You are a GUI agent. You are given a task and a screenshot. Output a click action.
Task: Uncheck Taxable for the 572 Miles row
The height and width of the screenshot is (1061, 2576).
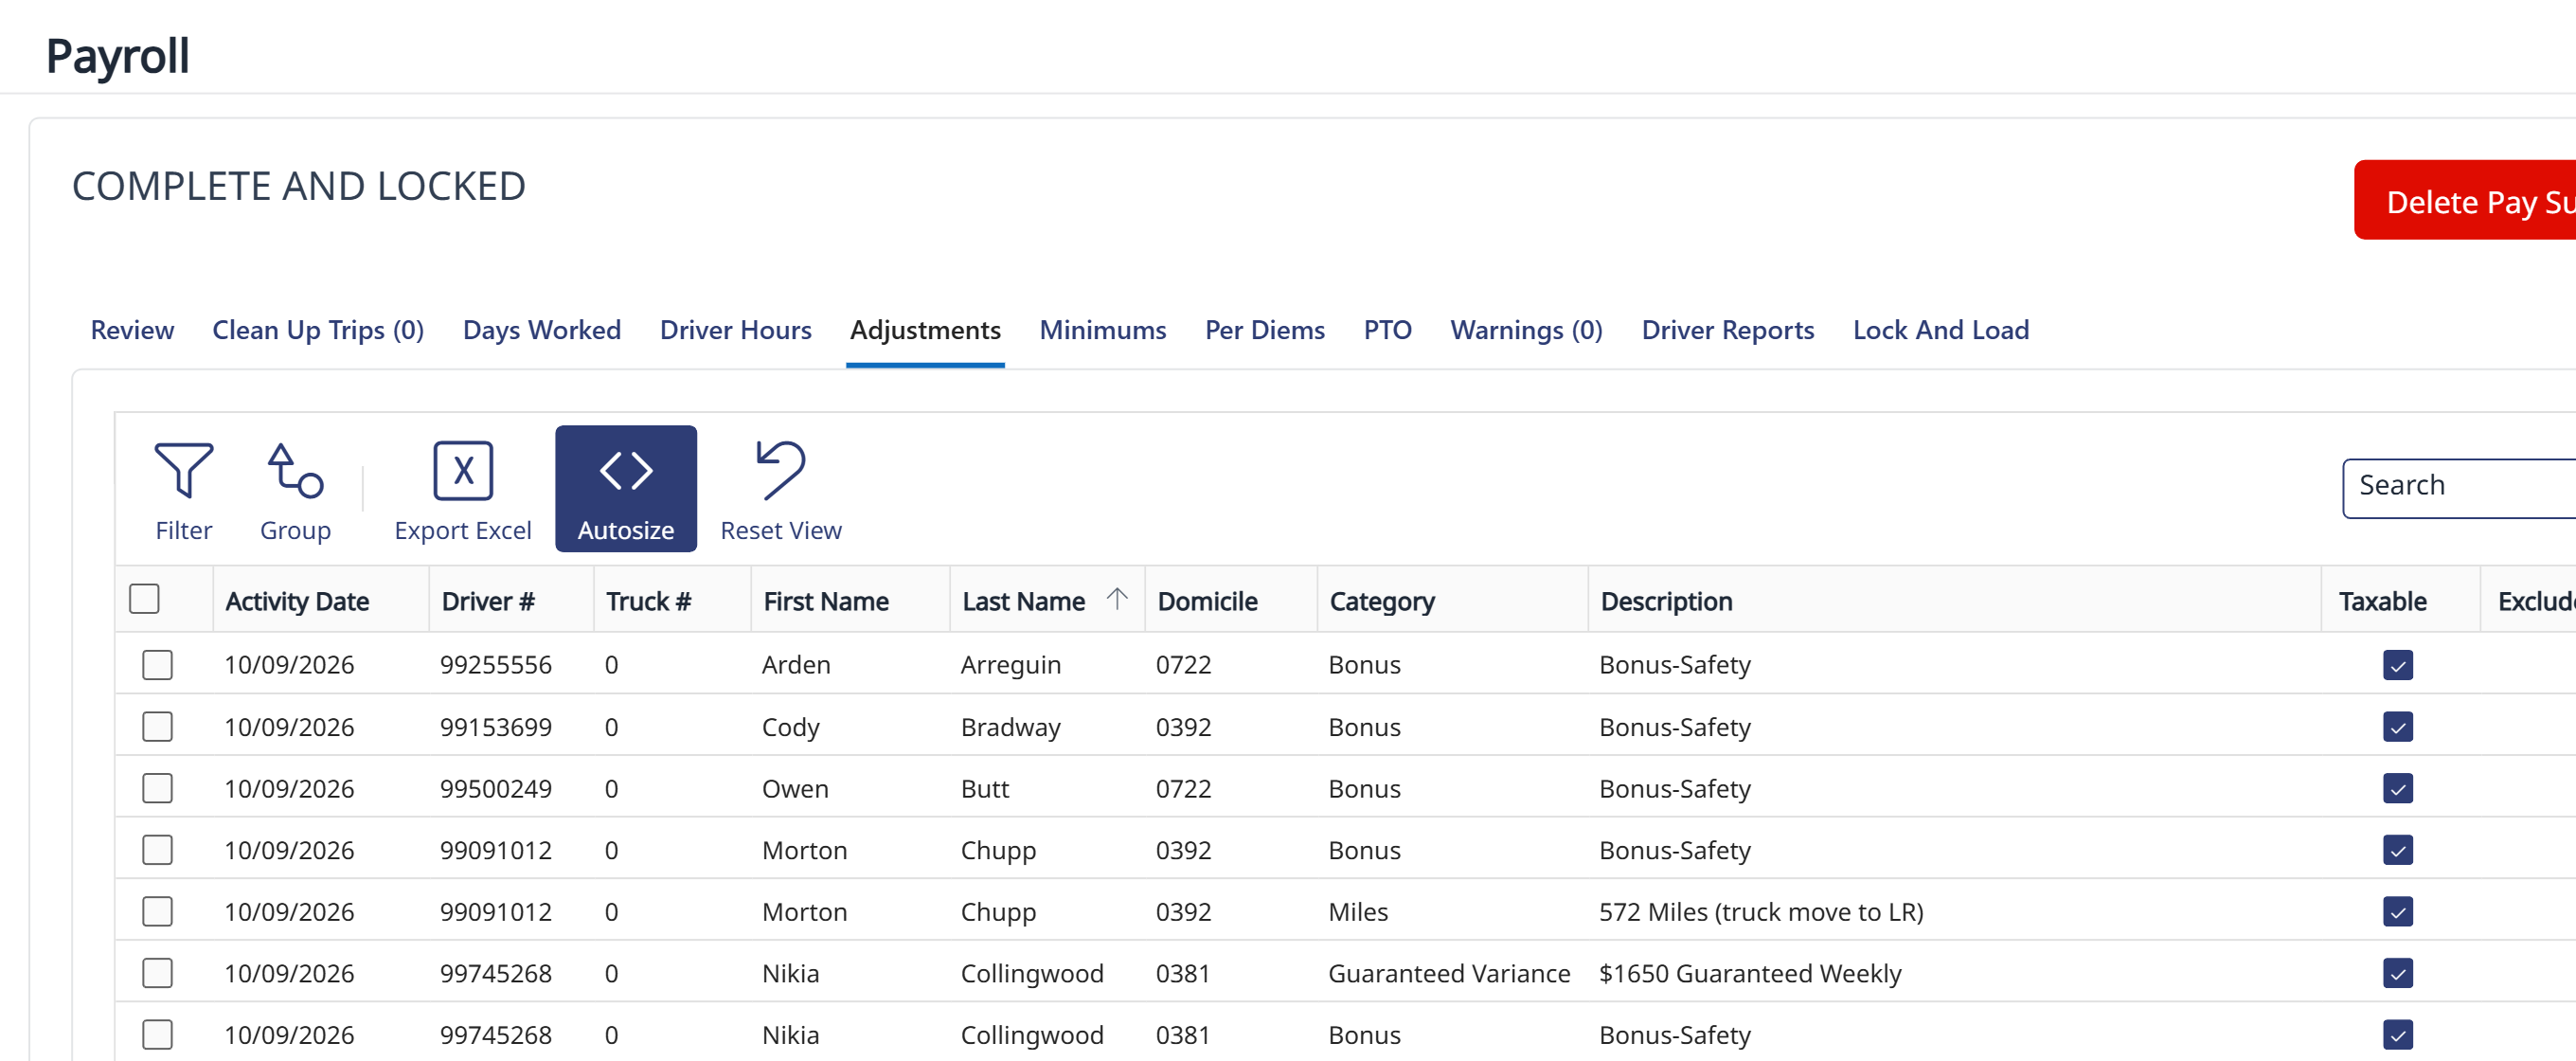(2398, 912)
